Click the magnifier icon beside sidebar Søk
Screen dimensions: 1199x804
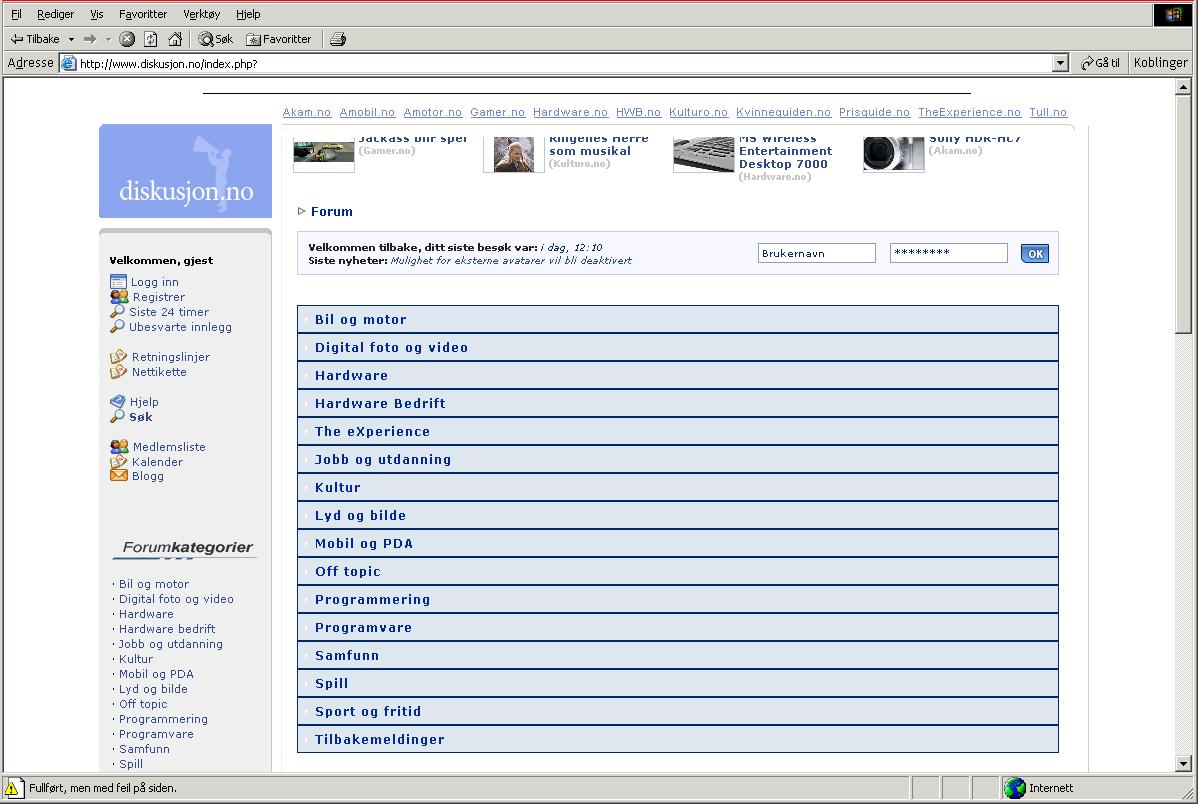pos(117,417)
